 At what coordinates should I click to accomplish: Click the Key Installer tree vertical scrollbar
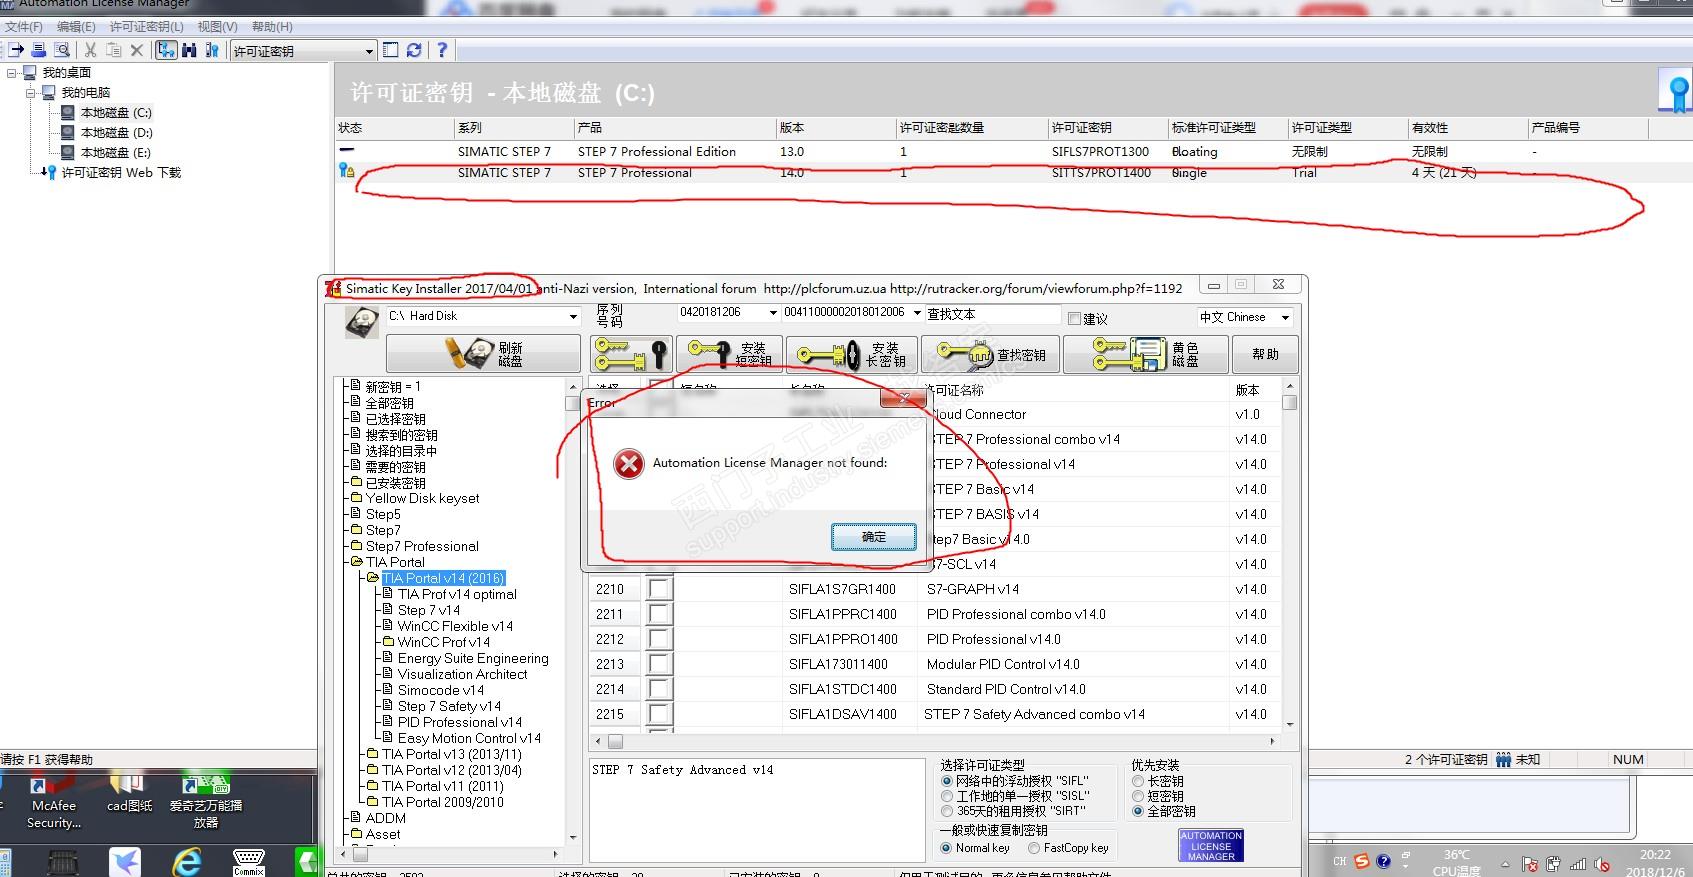coord(573,612)
